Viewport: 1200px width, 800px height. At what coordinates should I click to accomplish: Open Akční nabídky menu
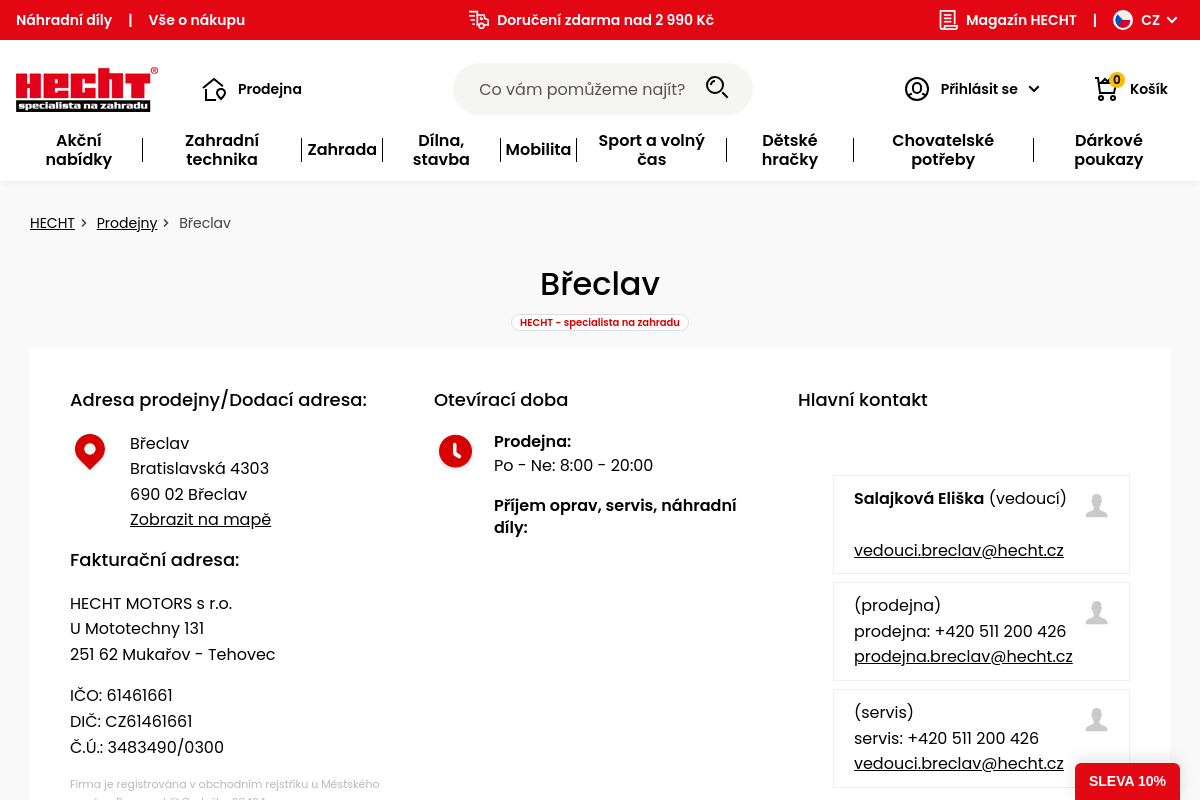tap(79, 150)
